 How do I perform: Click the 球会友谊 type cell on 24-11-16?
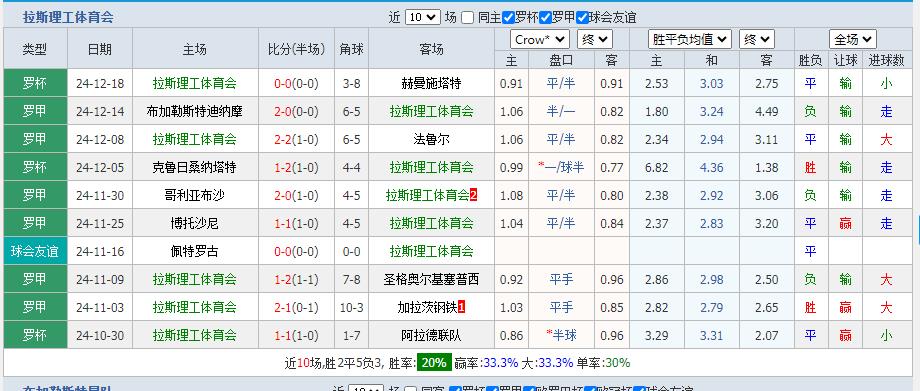pyautogui.click(x=35, y=251)
